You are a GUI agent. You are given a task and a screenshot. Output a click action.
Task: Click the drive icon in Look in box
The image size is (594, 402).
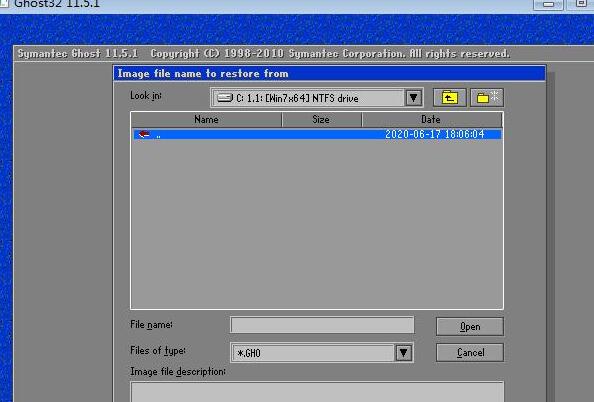224,98
